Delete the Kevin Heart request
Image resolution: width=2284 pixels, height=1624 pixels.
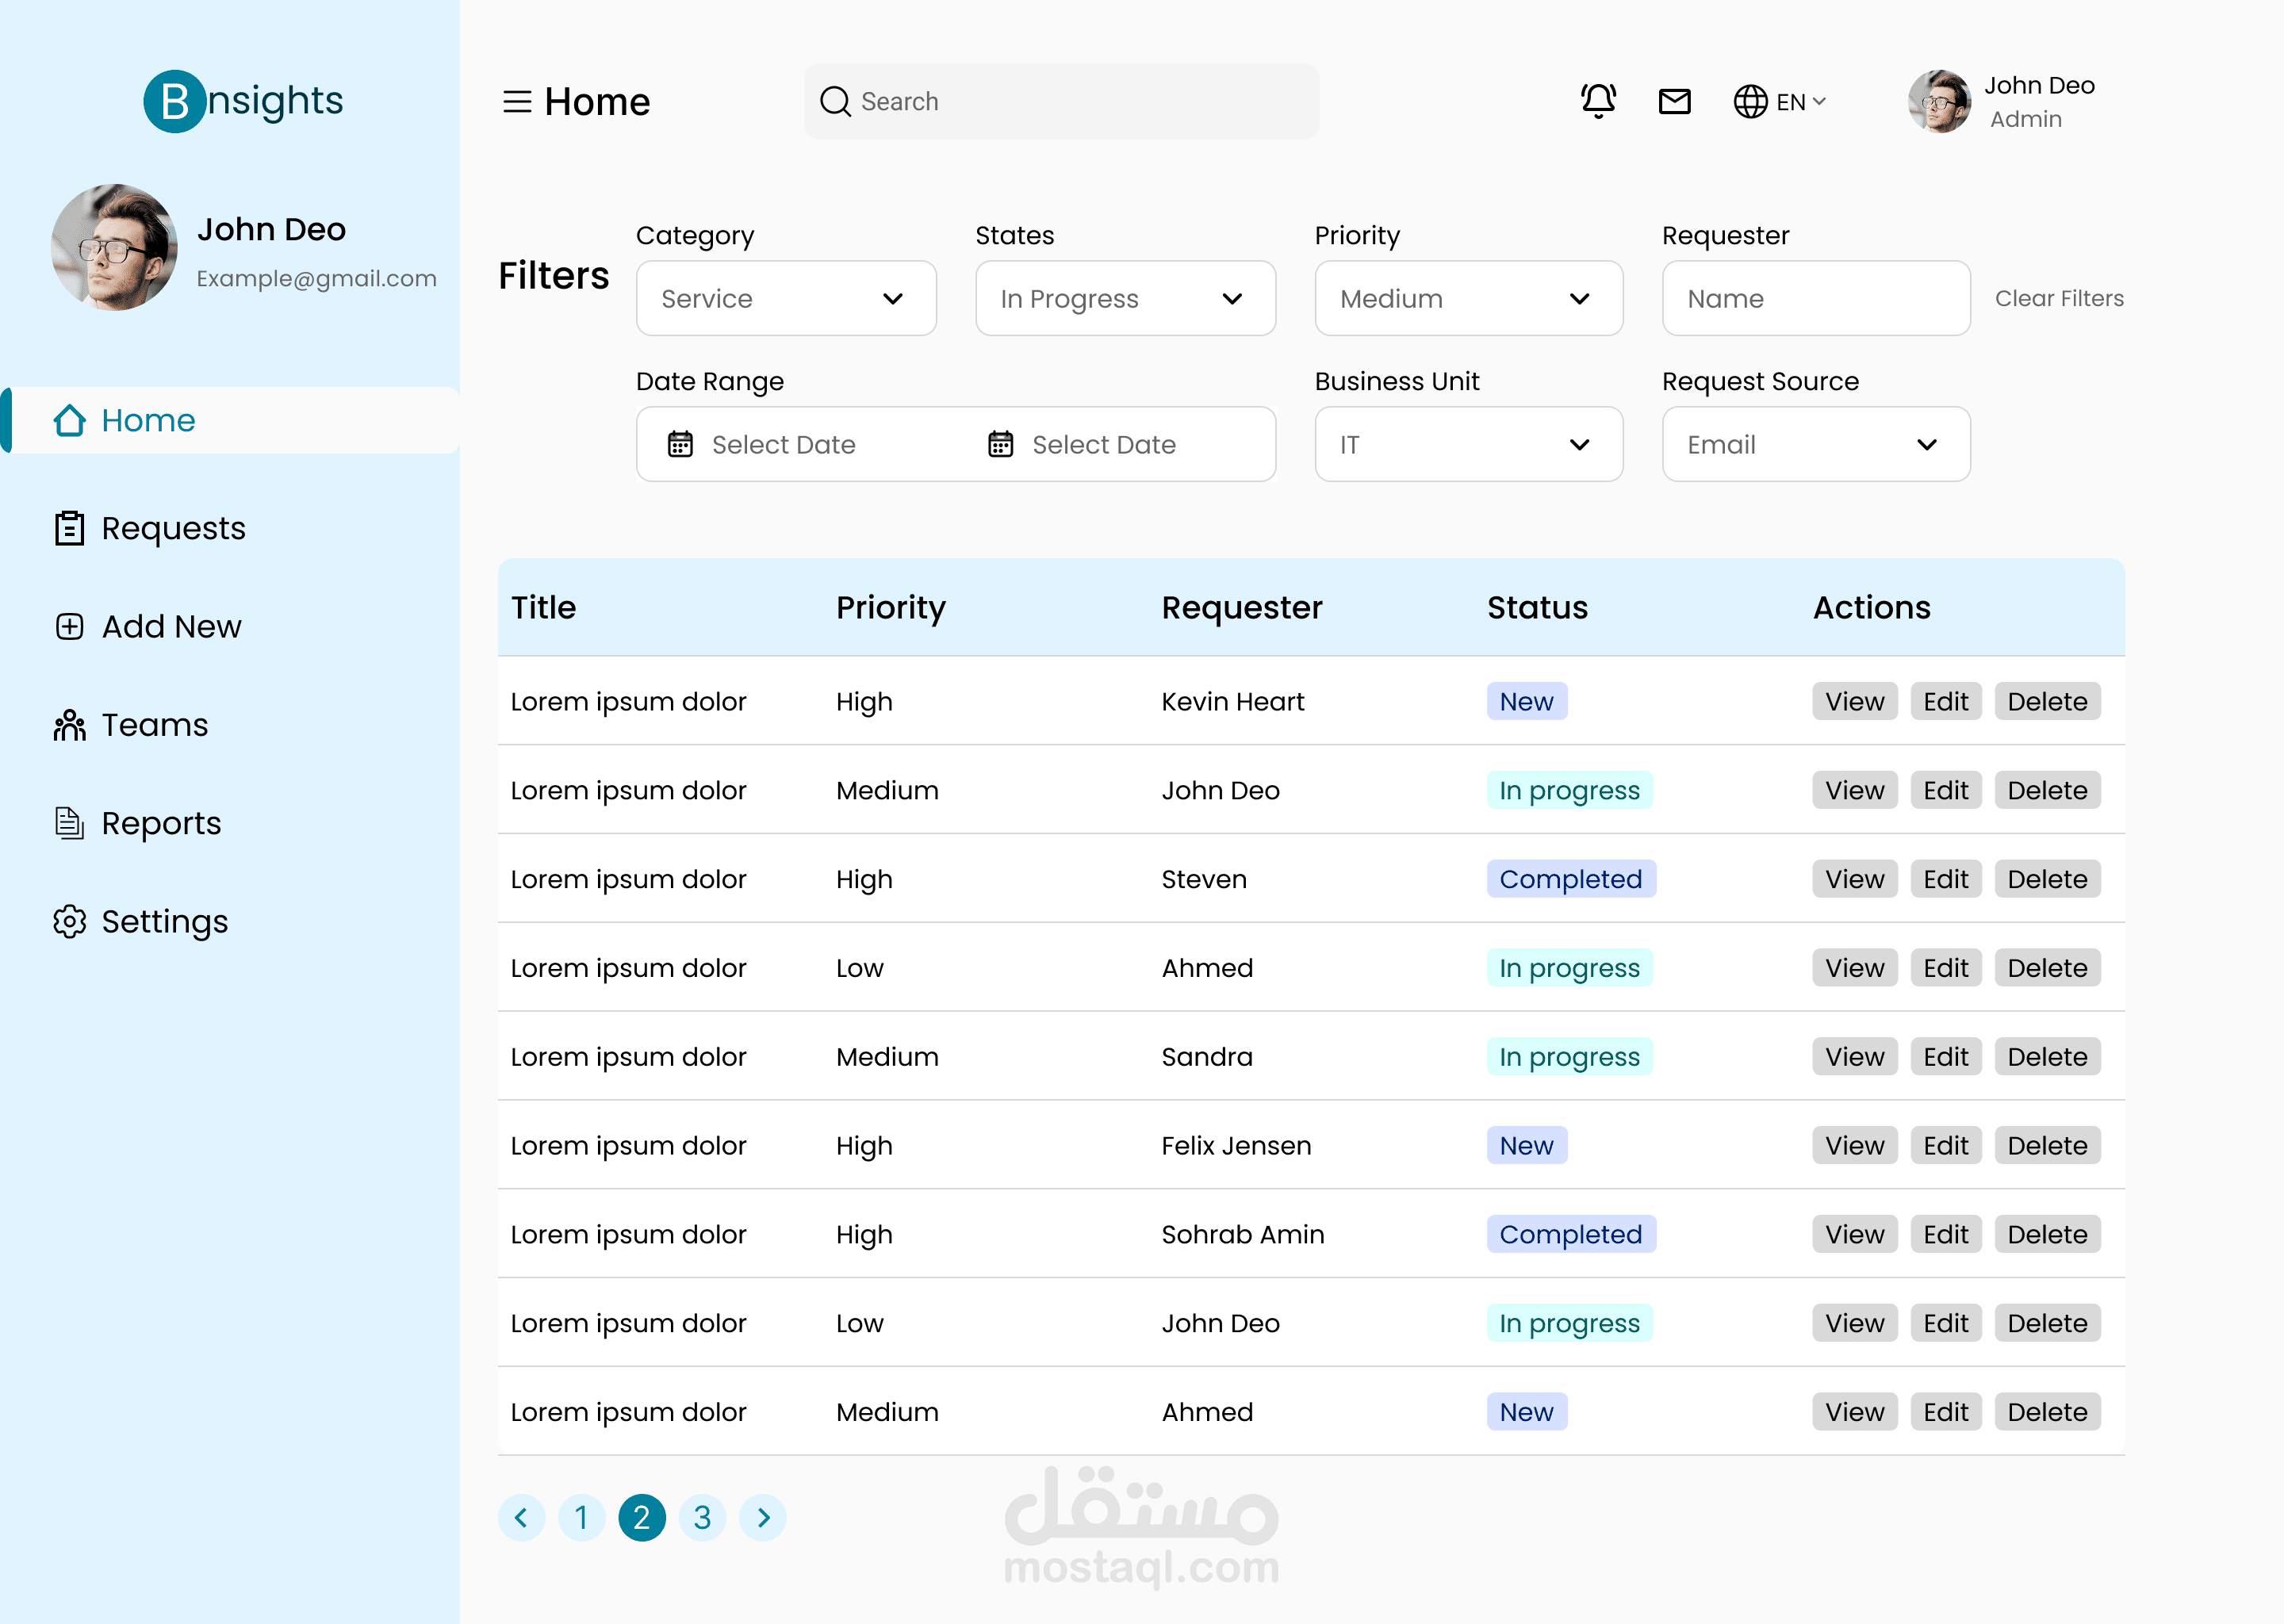pos(2047,701)
